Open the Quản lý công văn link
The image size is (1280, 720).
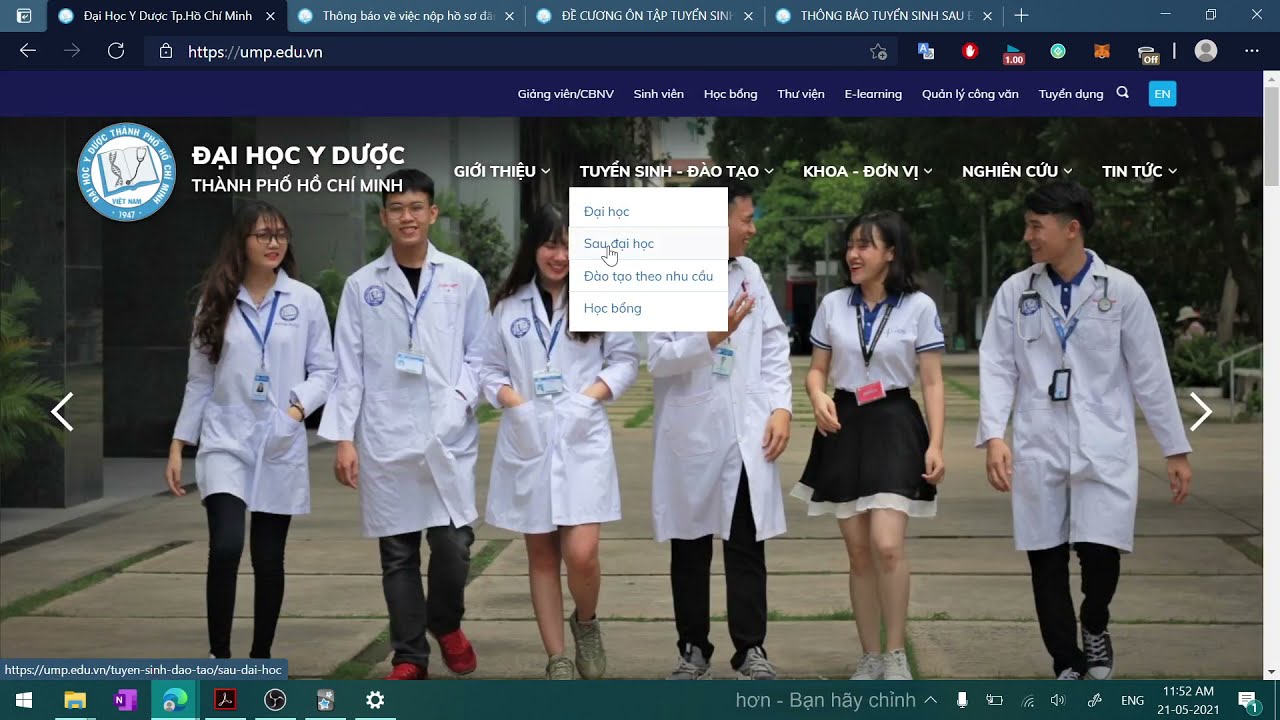[970, 94]
